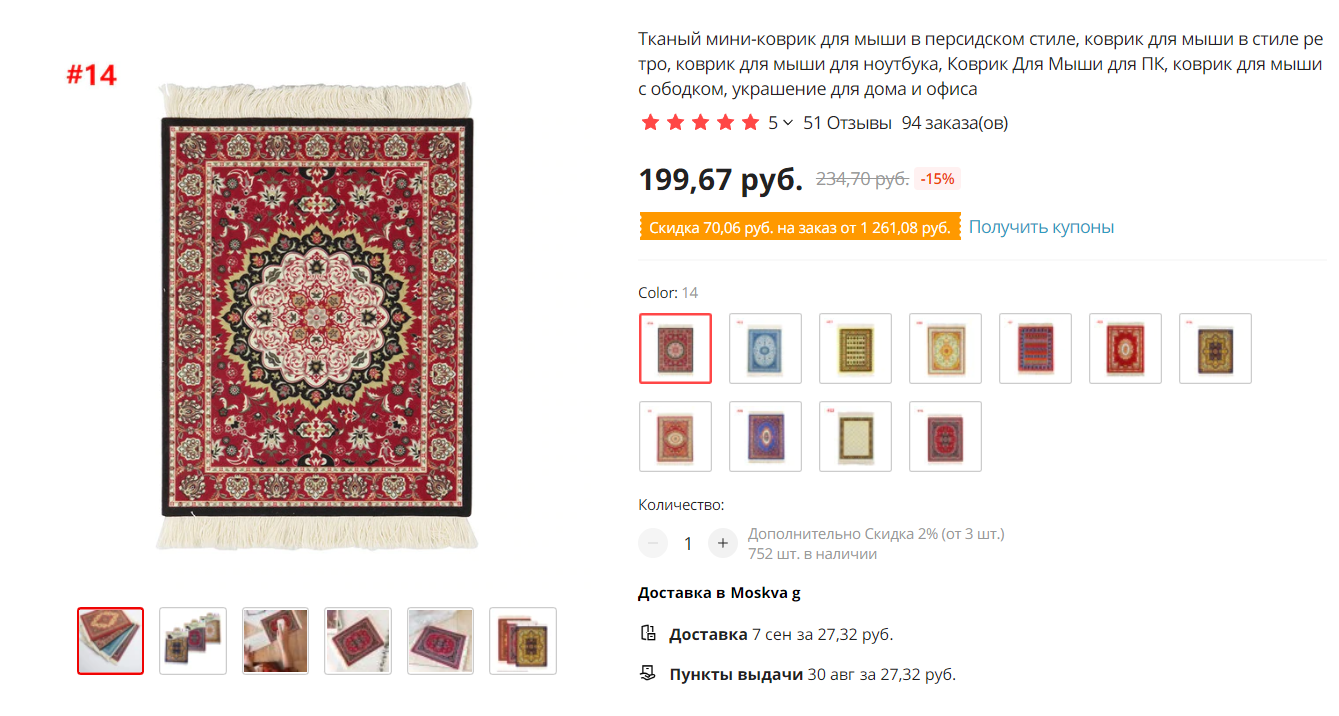Show thumbnail with hand using mouse on rug
Screen dimensions: 1339x716
coord(275,641)
